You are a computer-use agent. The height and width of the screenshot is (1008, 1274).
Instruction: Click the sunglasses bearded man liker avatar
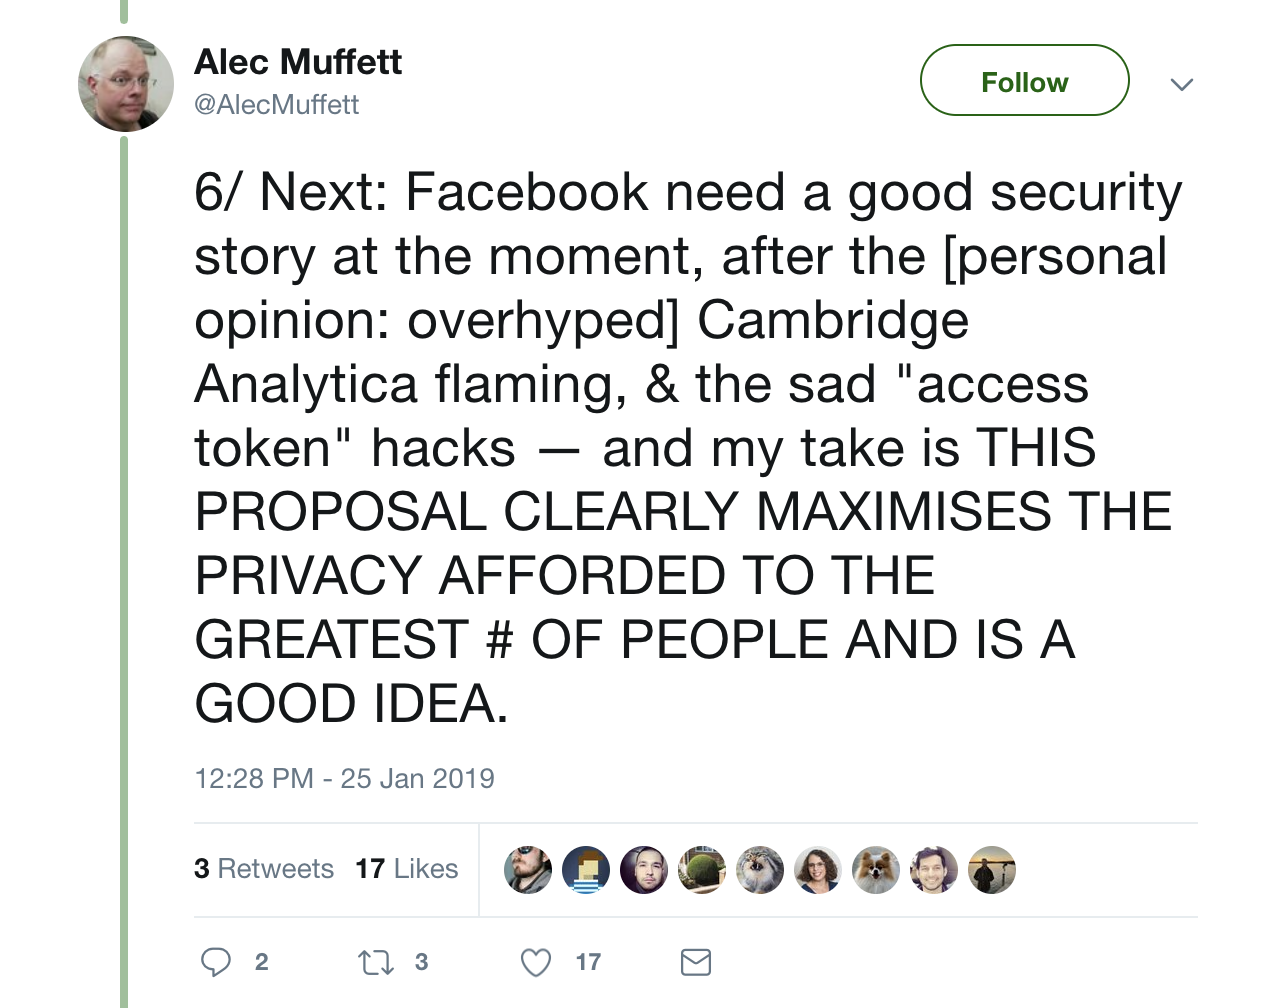coord(528,869)
